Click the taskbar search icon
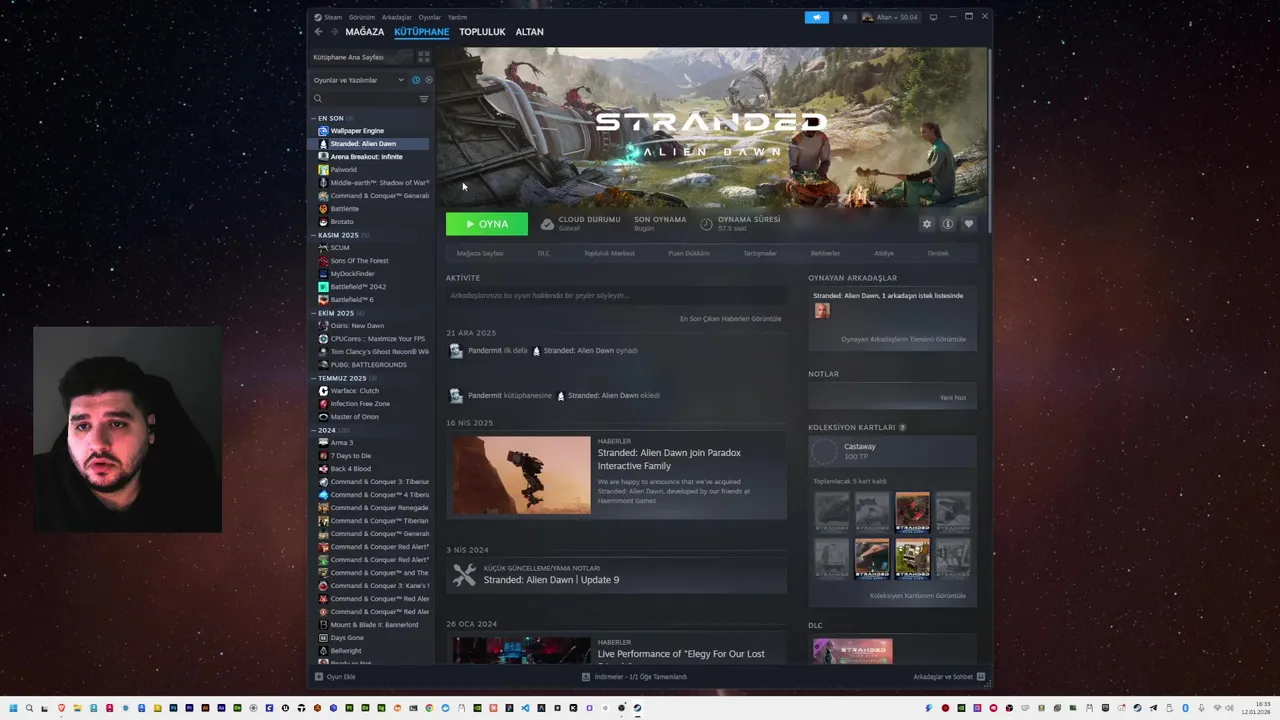Image resolution: width=1280 pixels, height=720 pixels. [x=29, y=708]
